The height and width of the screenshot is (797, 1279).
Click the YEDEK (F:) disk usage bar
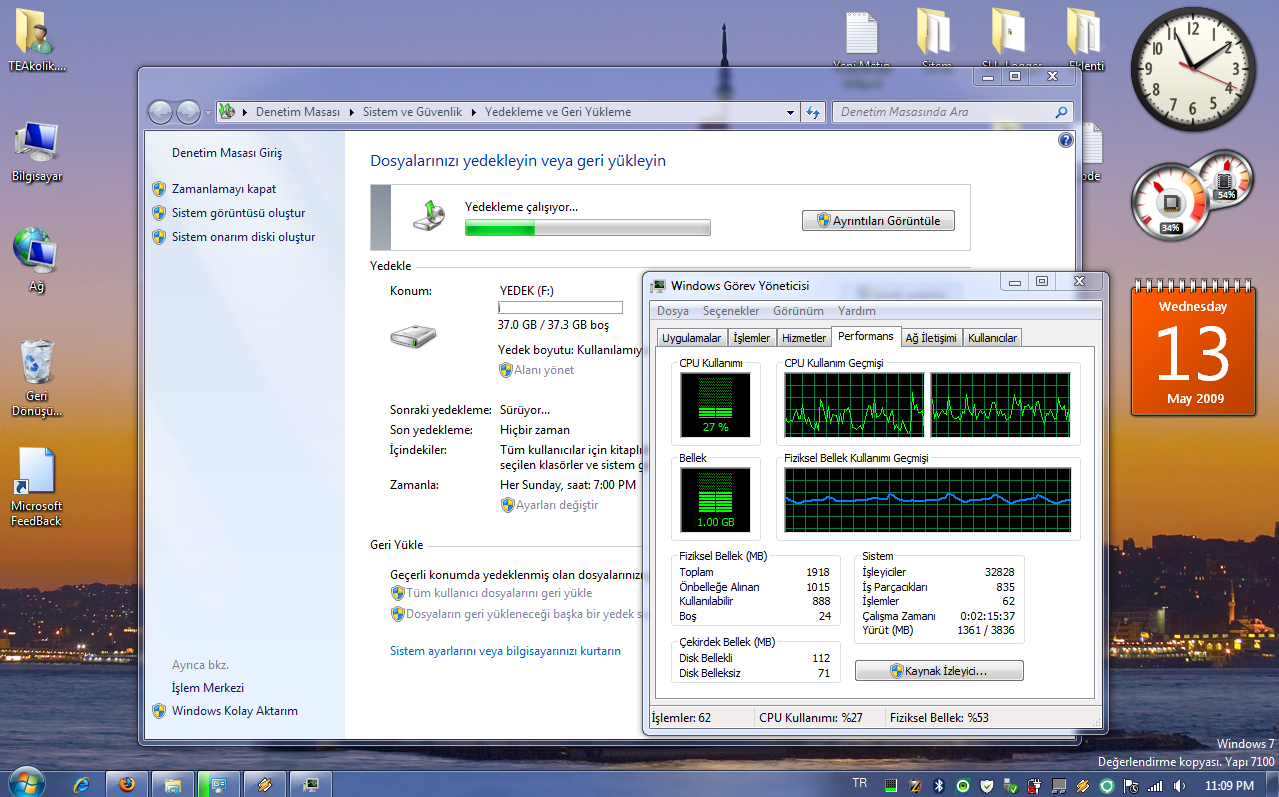pos(560,308)
